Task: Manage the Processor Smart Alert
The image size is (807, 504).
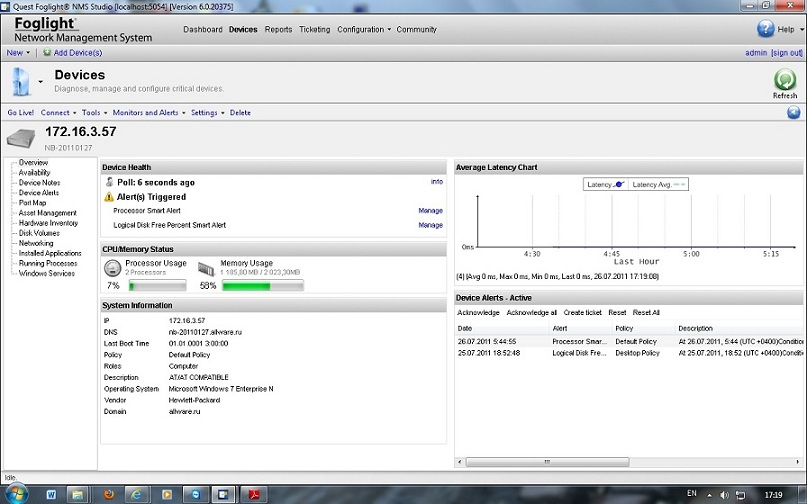Action: coord(430,211)
